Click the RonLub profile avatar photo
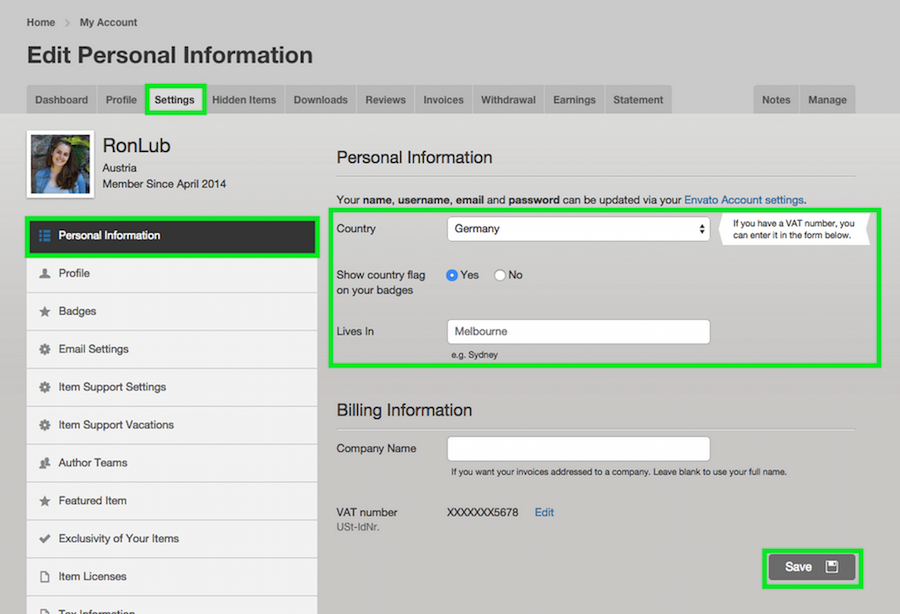This screenshot has height=614, width=900. pos(60,164)
